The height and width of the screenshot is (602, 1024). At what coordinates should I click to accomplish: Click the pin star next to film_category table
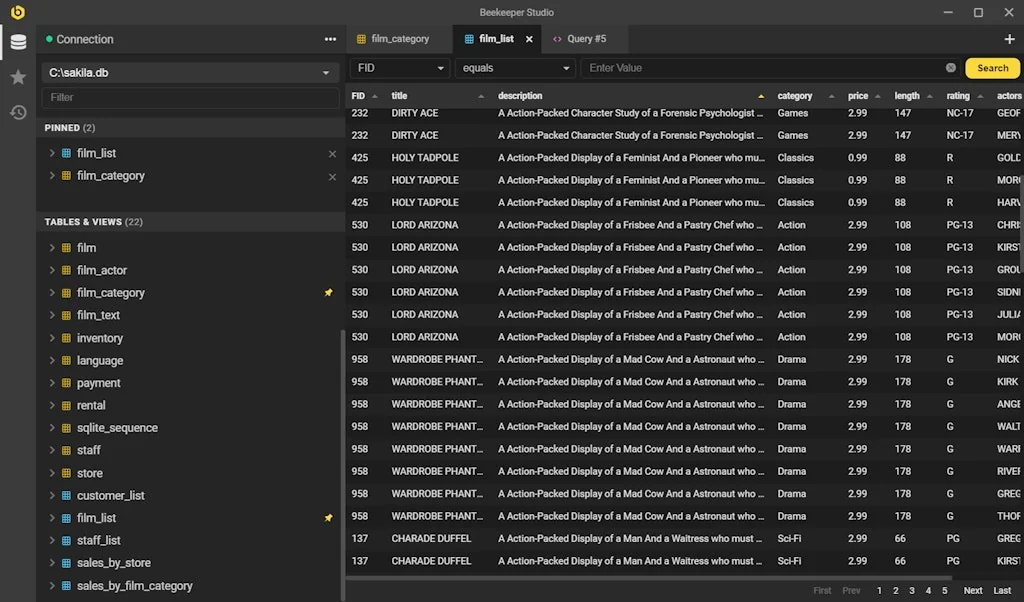tap(328, 292)
